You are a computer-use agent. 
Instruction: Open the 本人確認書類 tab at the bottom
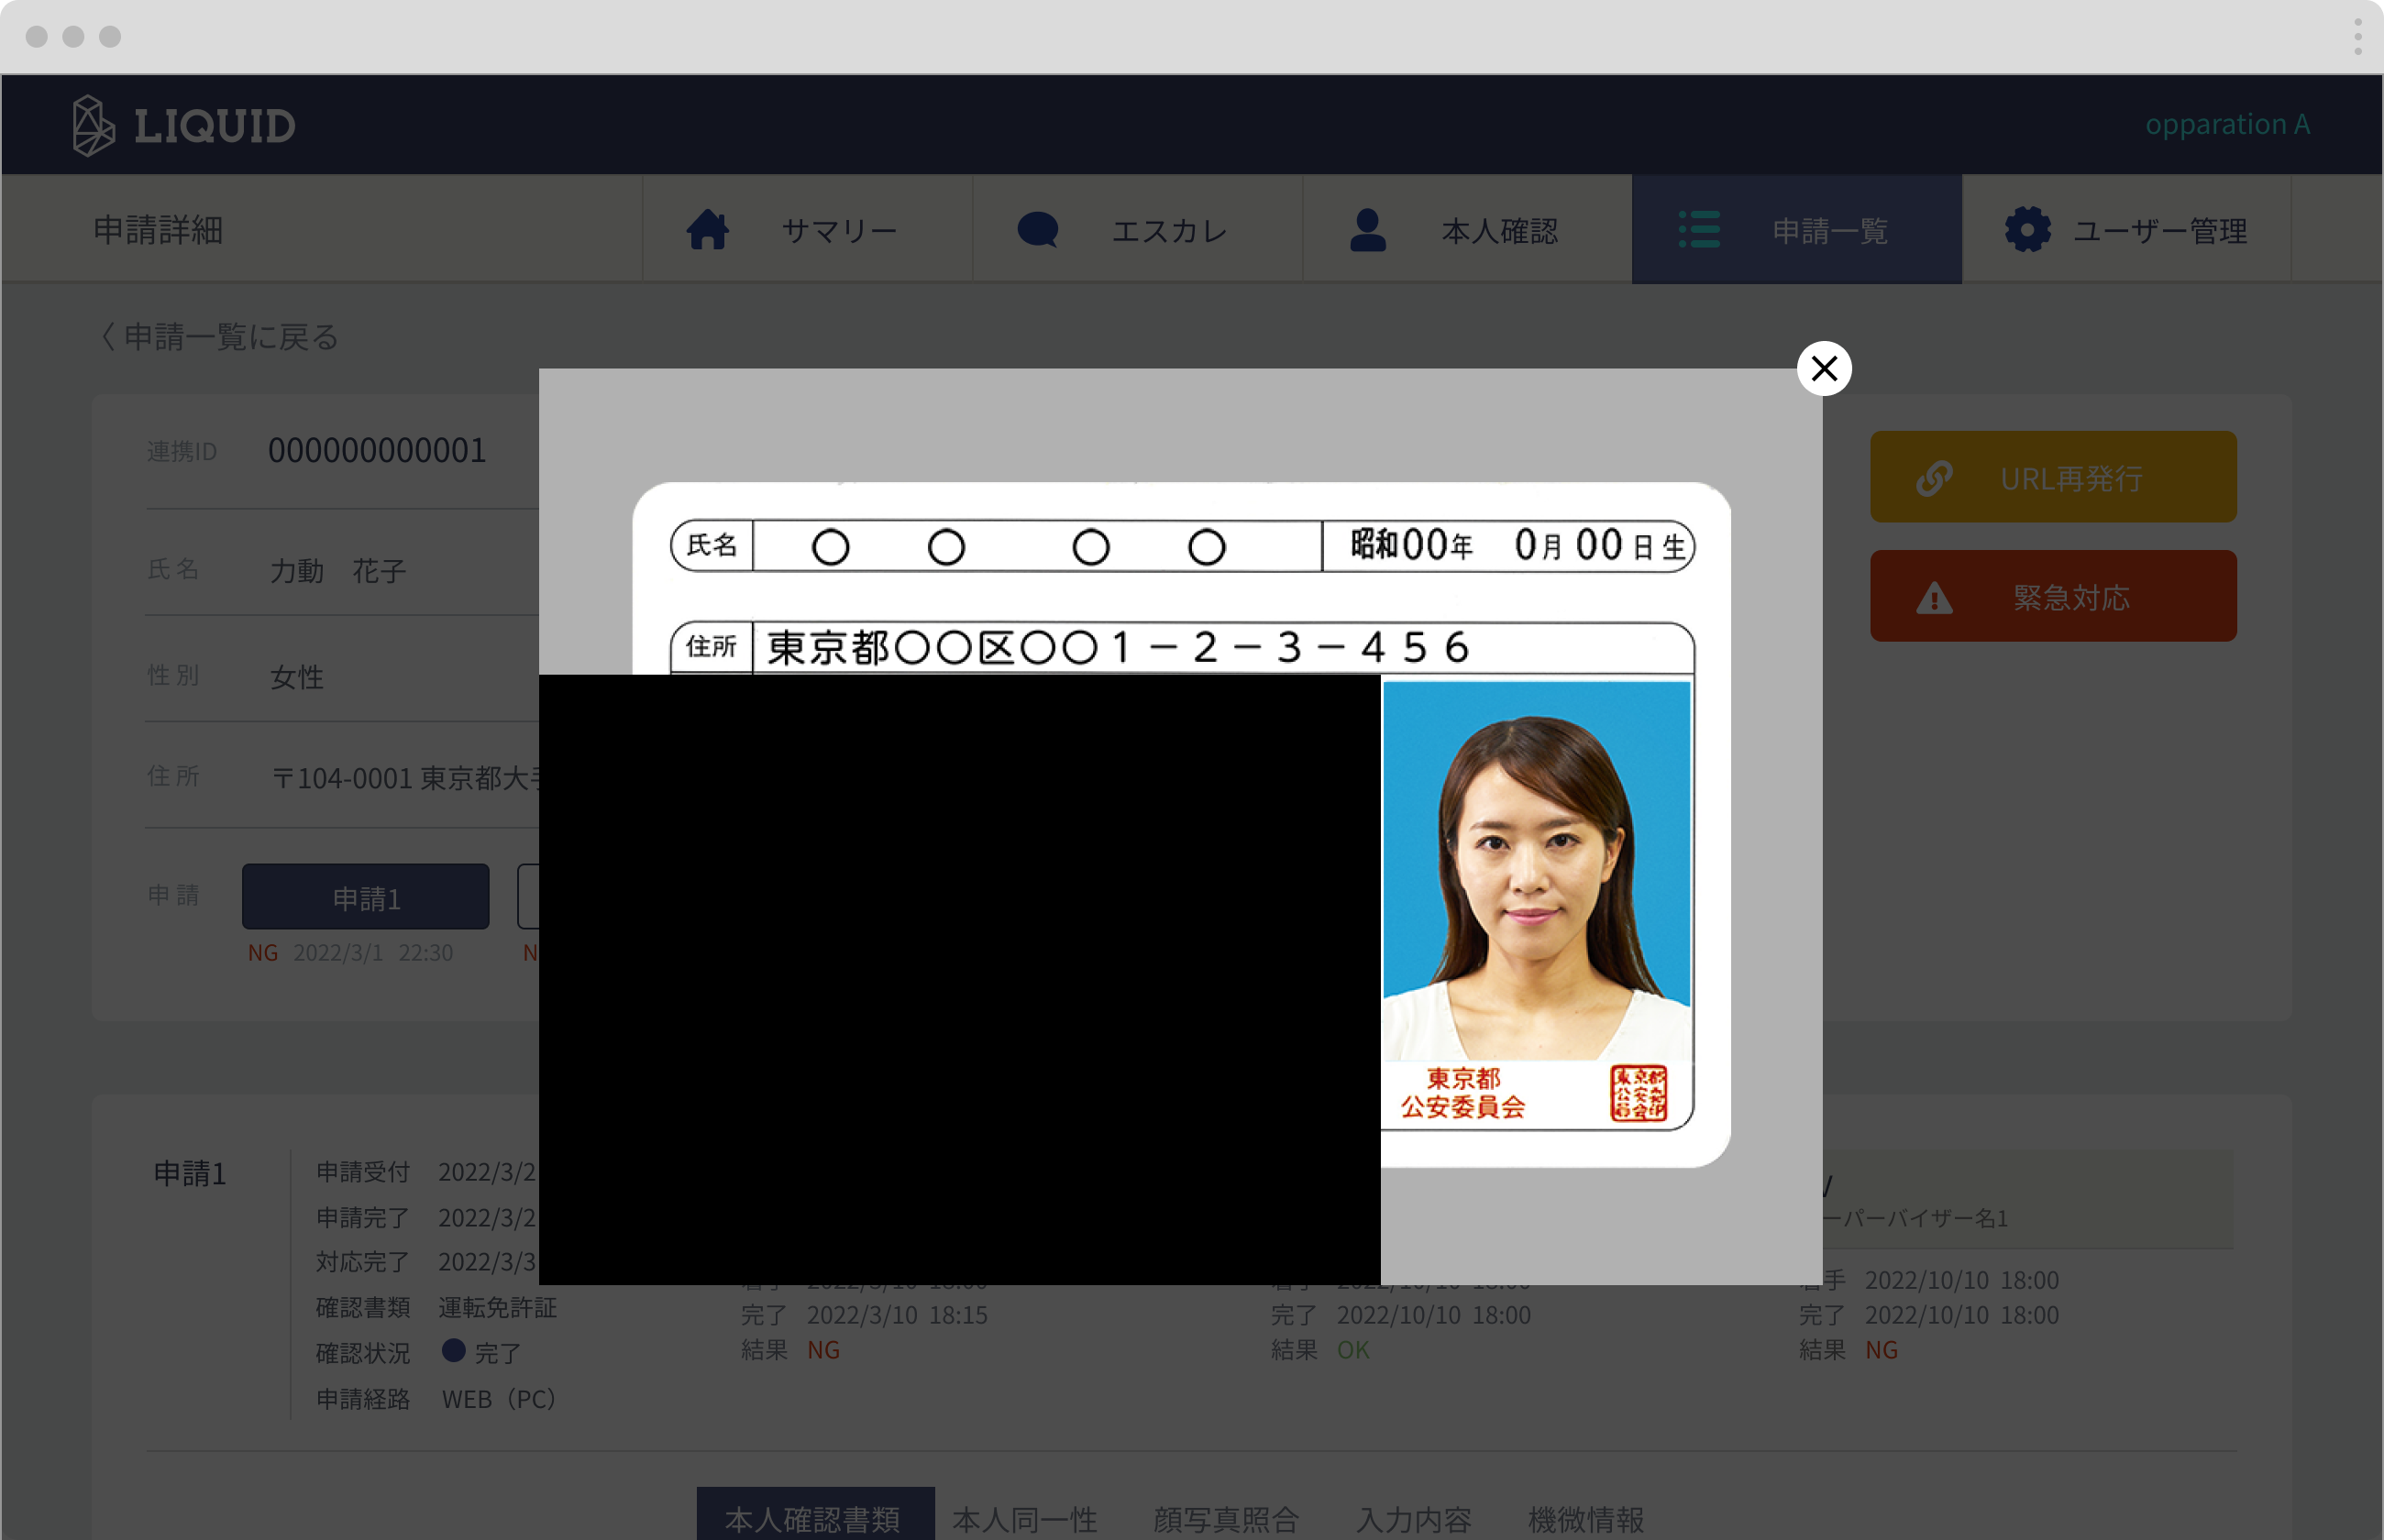pos(815,1515)
